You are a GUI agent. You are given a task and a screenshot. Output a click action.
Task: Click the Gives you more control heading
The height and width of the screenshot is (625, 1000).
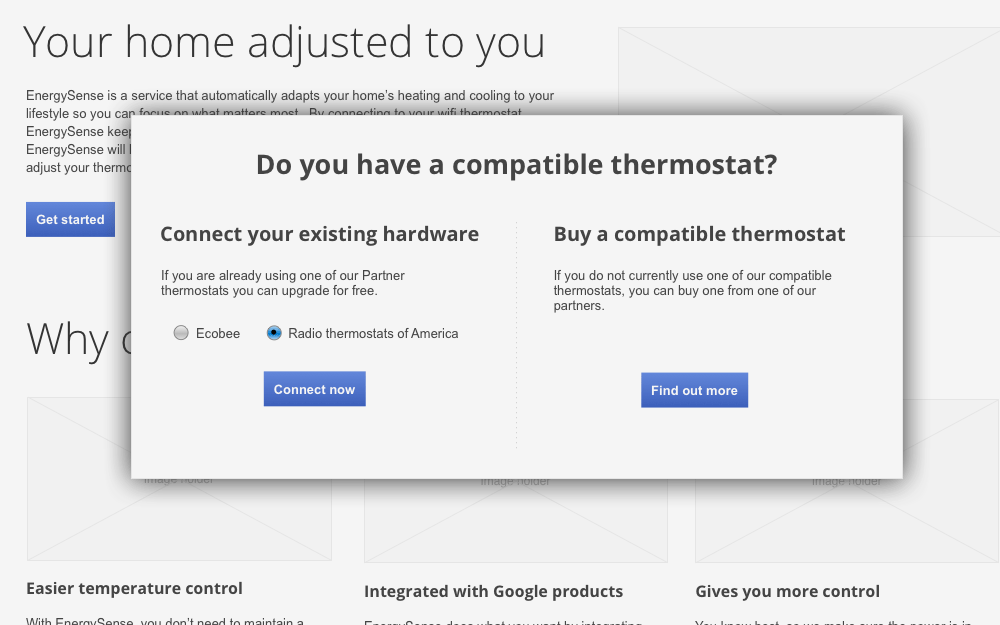(x=787, y=591)
